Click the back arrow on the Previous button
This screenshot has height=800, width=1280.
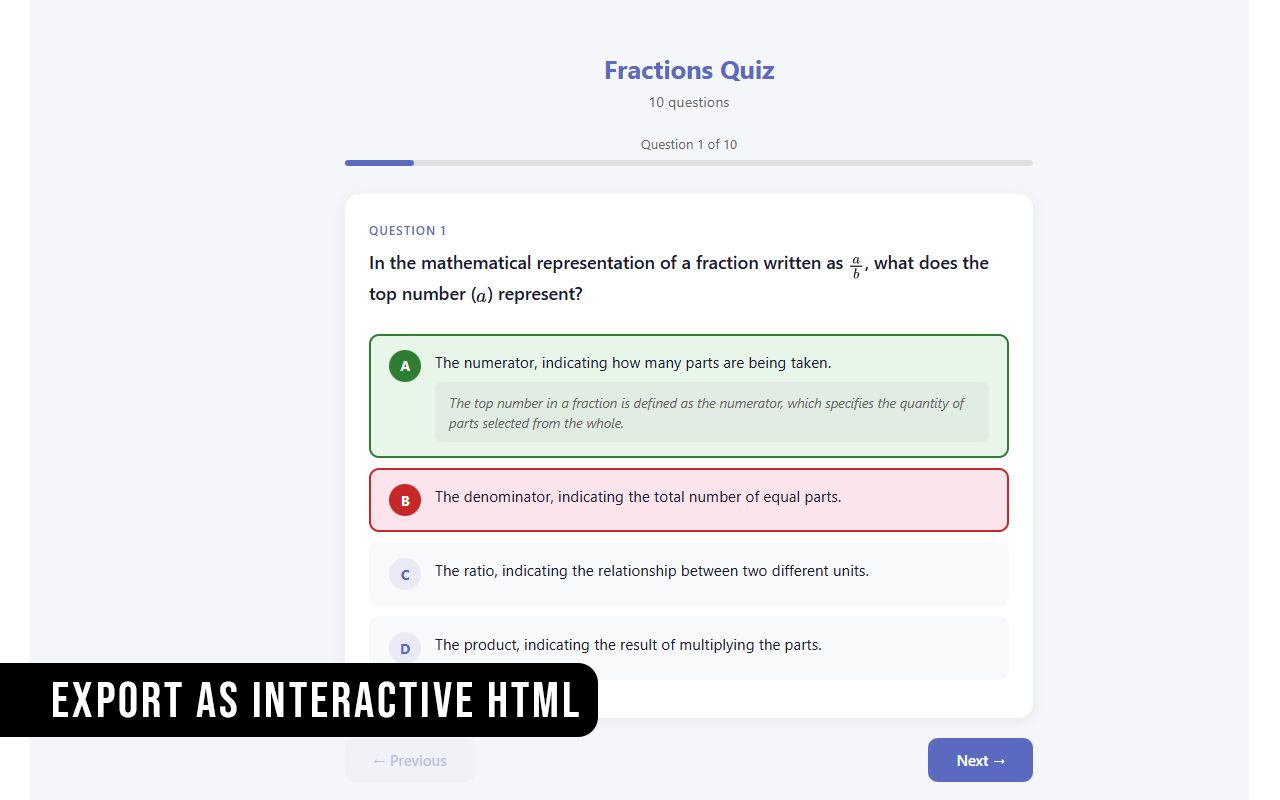tap(380, 760)
